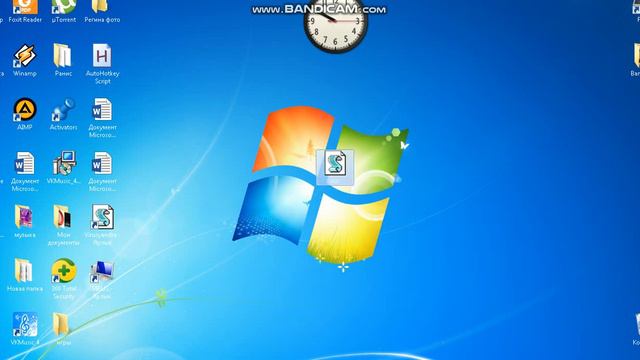Select Word document directly below AIMP

click(x=25, y=171)
